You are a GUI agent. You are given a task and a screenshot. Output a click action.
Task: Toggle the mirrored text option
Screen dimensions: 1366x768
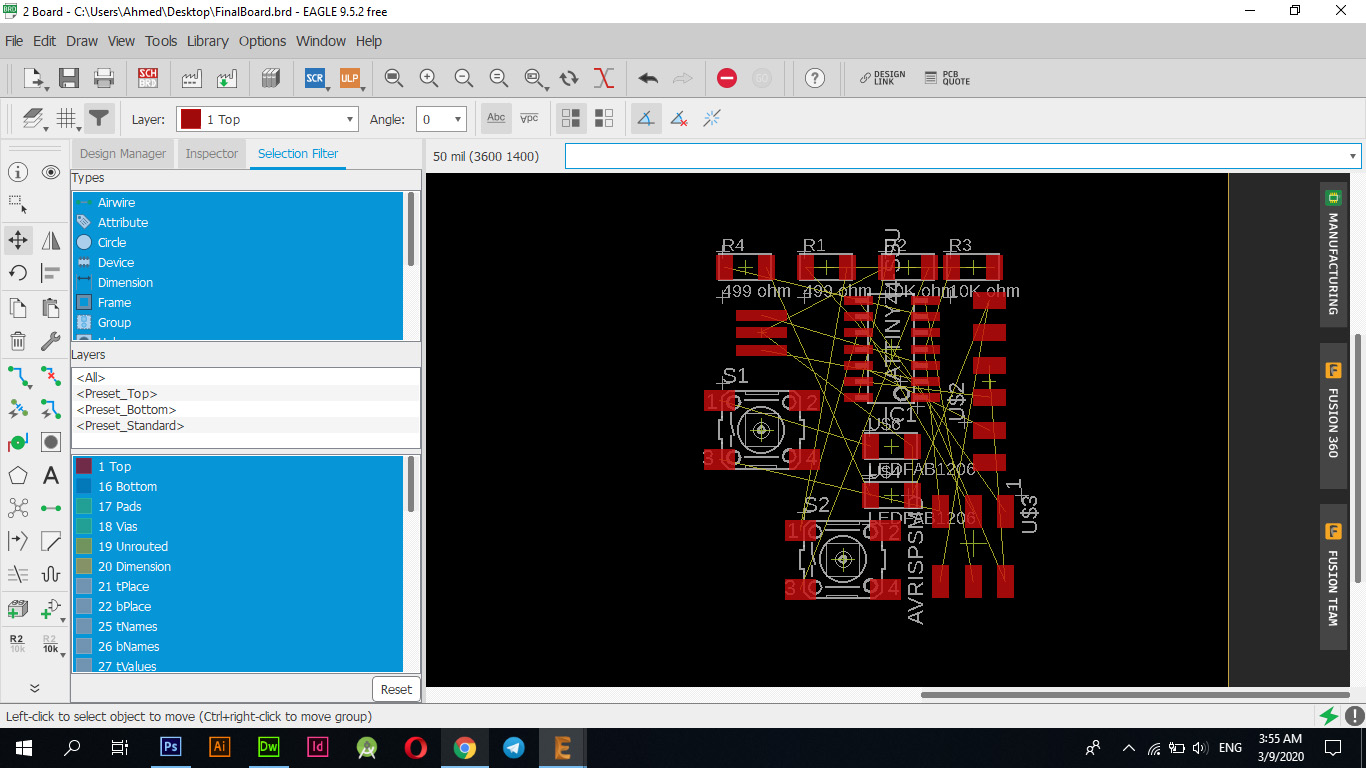[530, 119]
